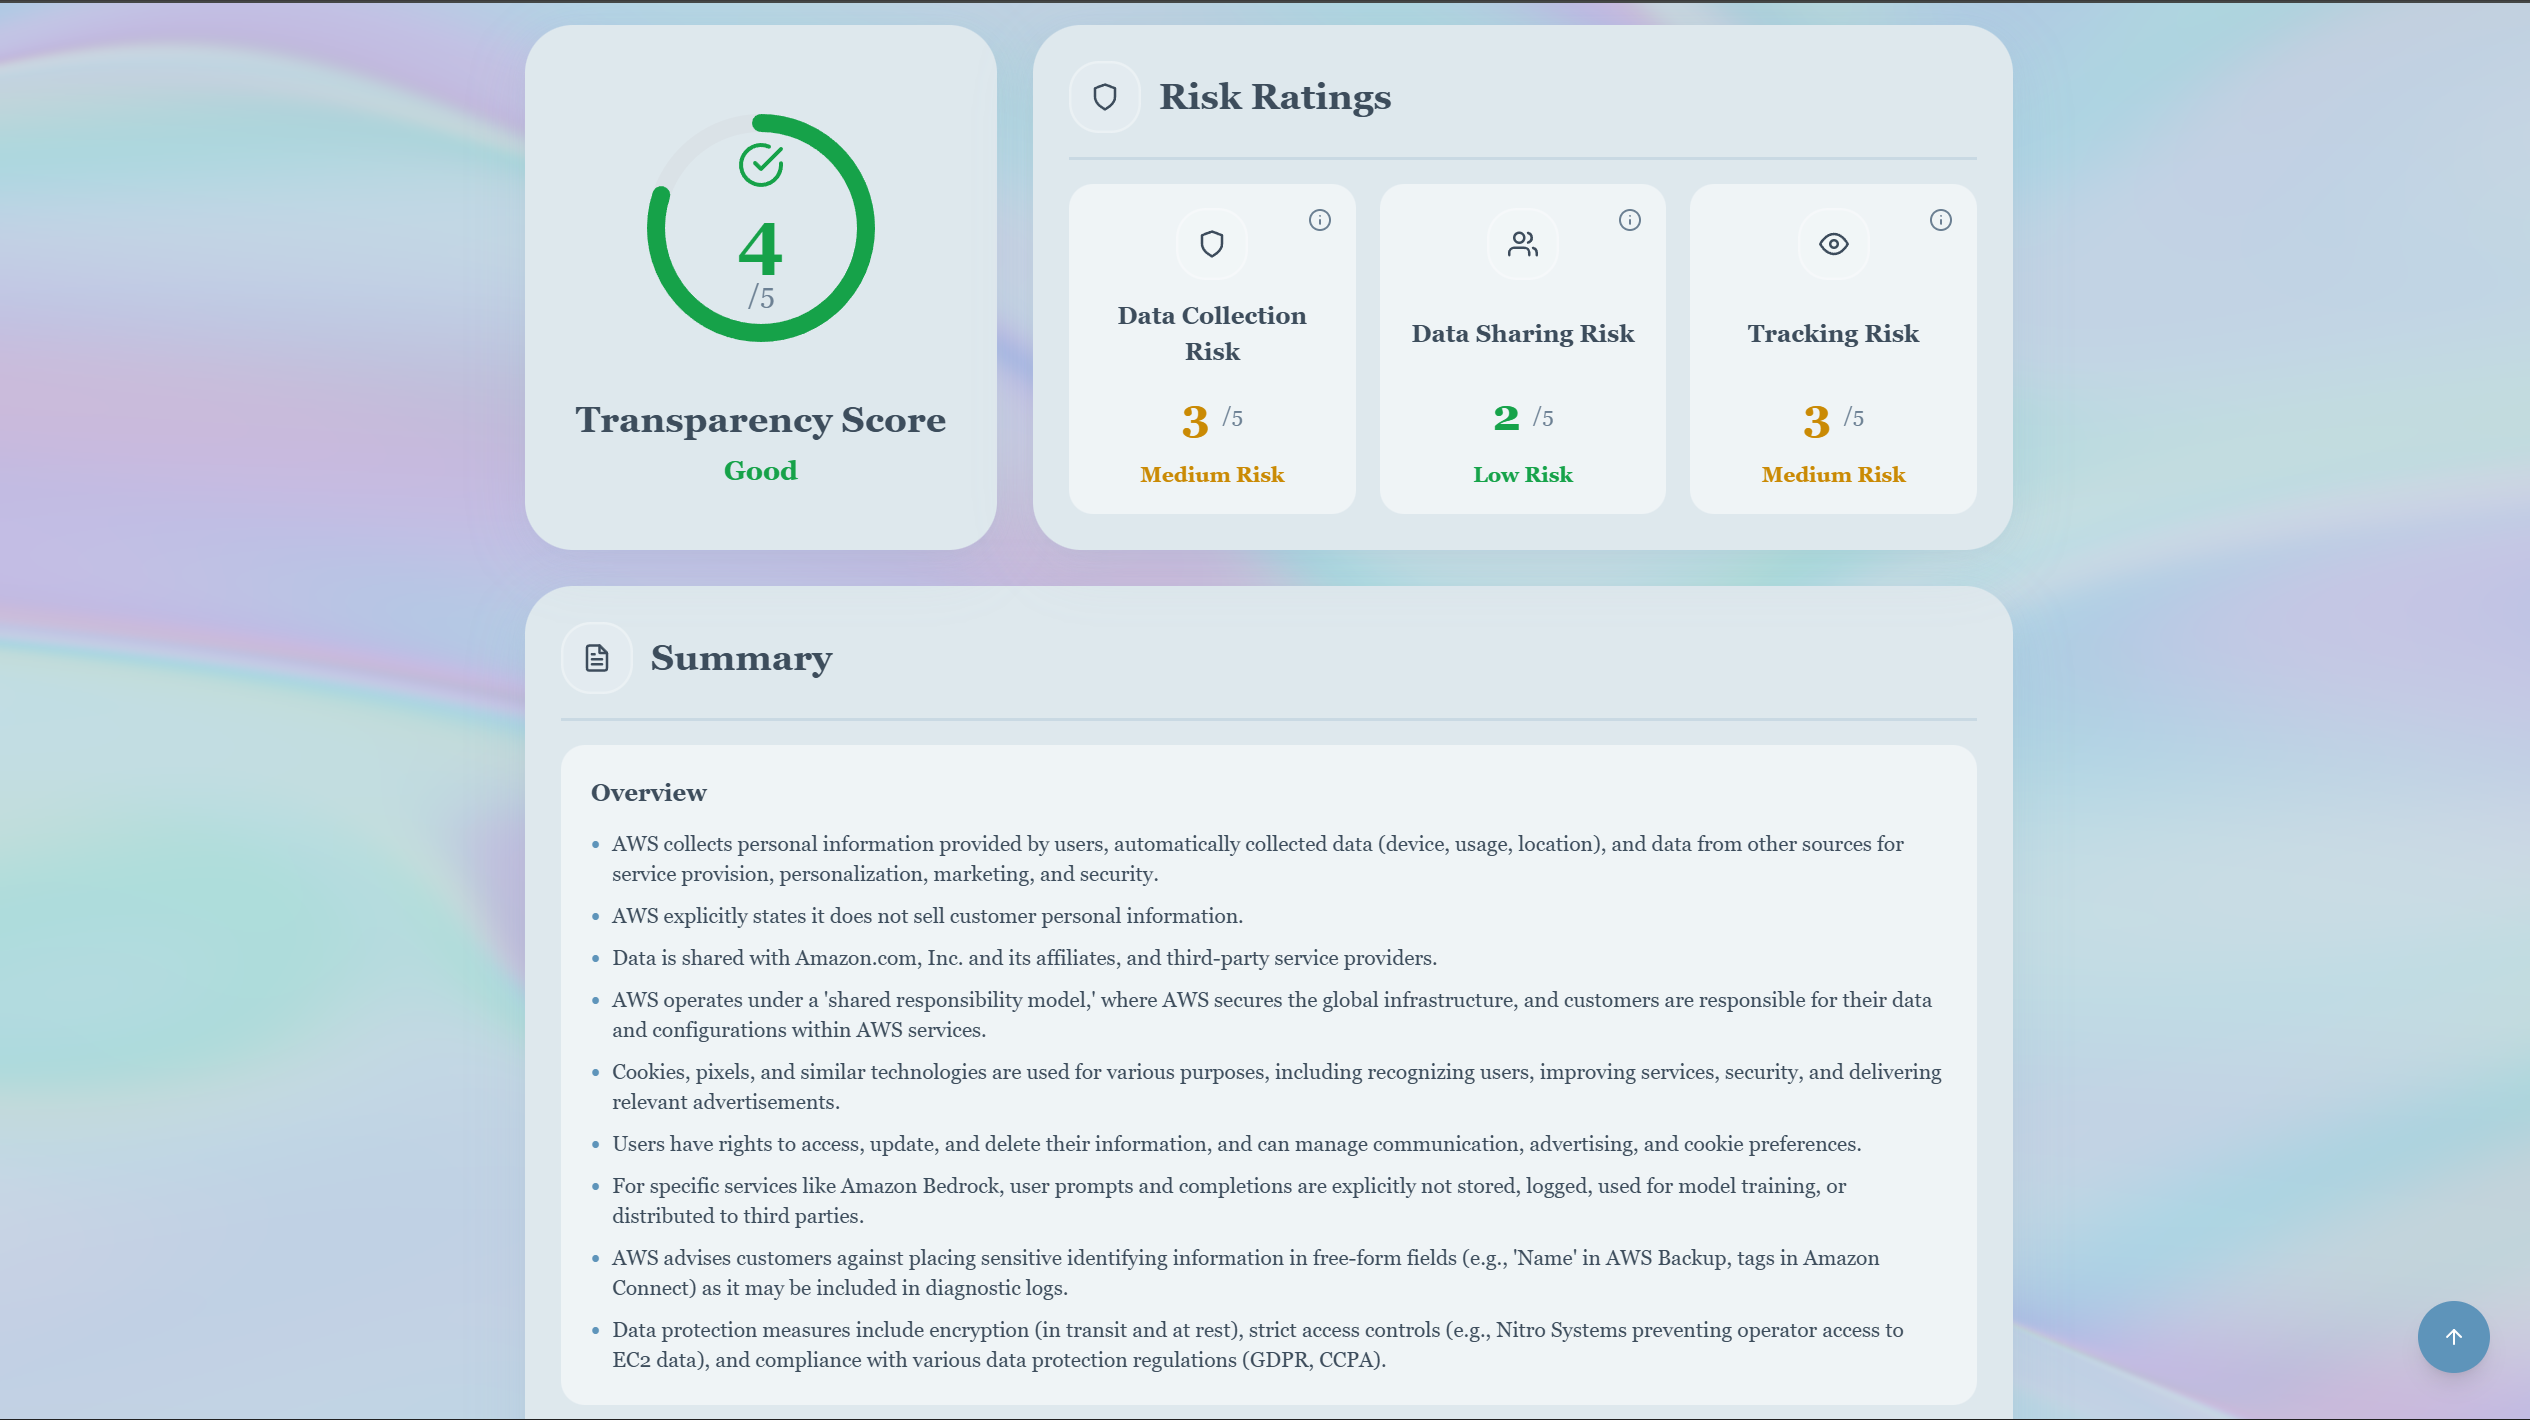Click the info icon on Tracking Risk
Screen dimensions: 2530x1420
pos(1940,220)
